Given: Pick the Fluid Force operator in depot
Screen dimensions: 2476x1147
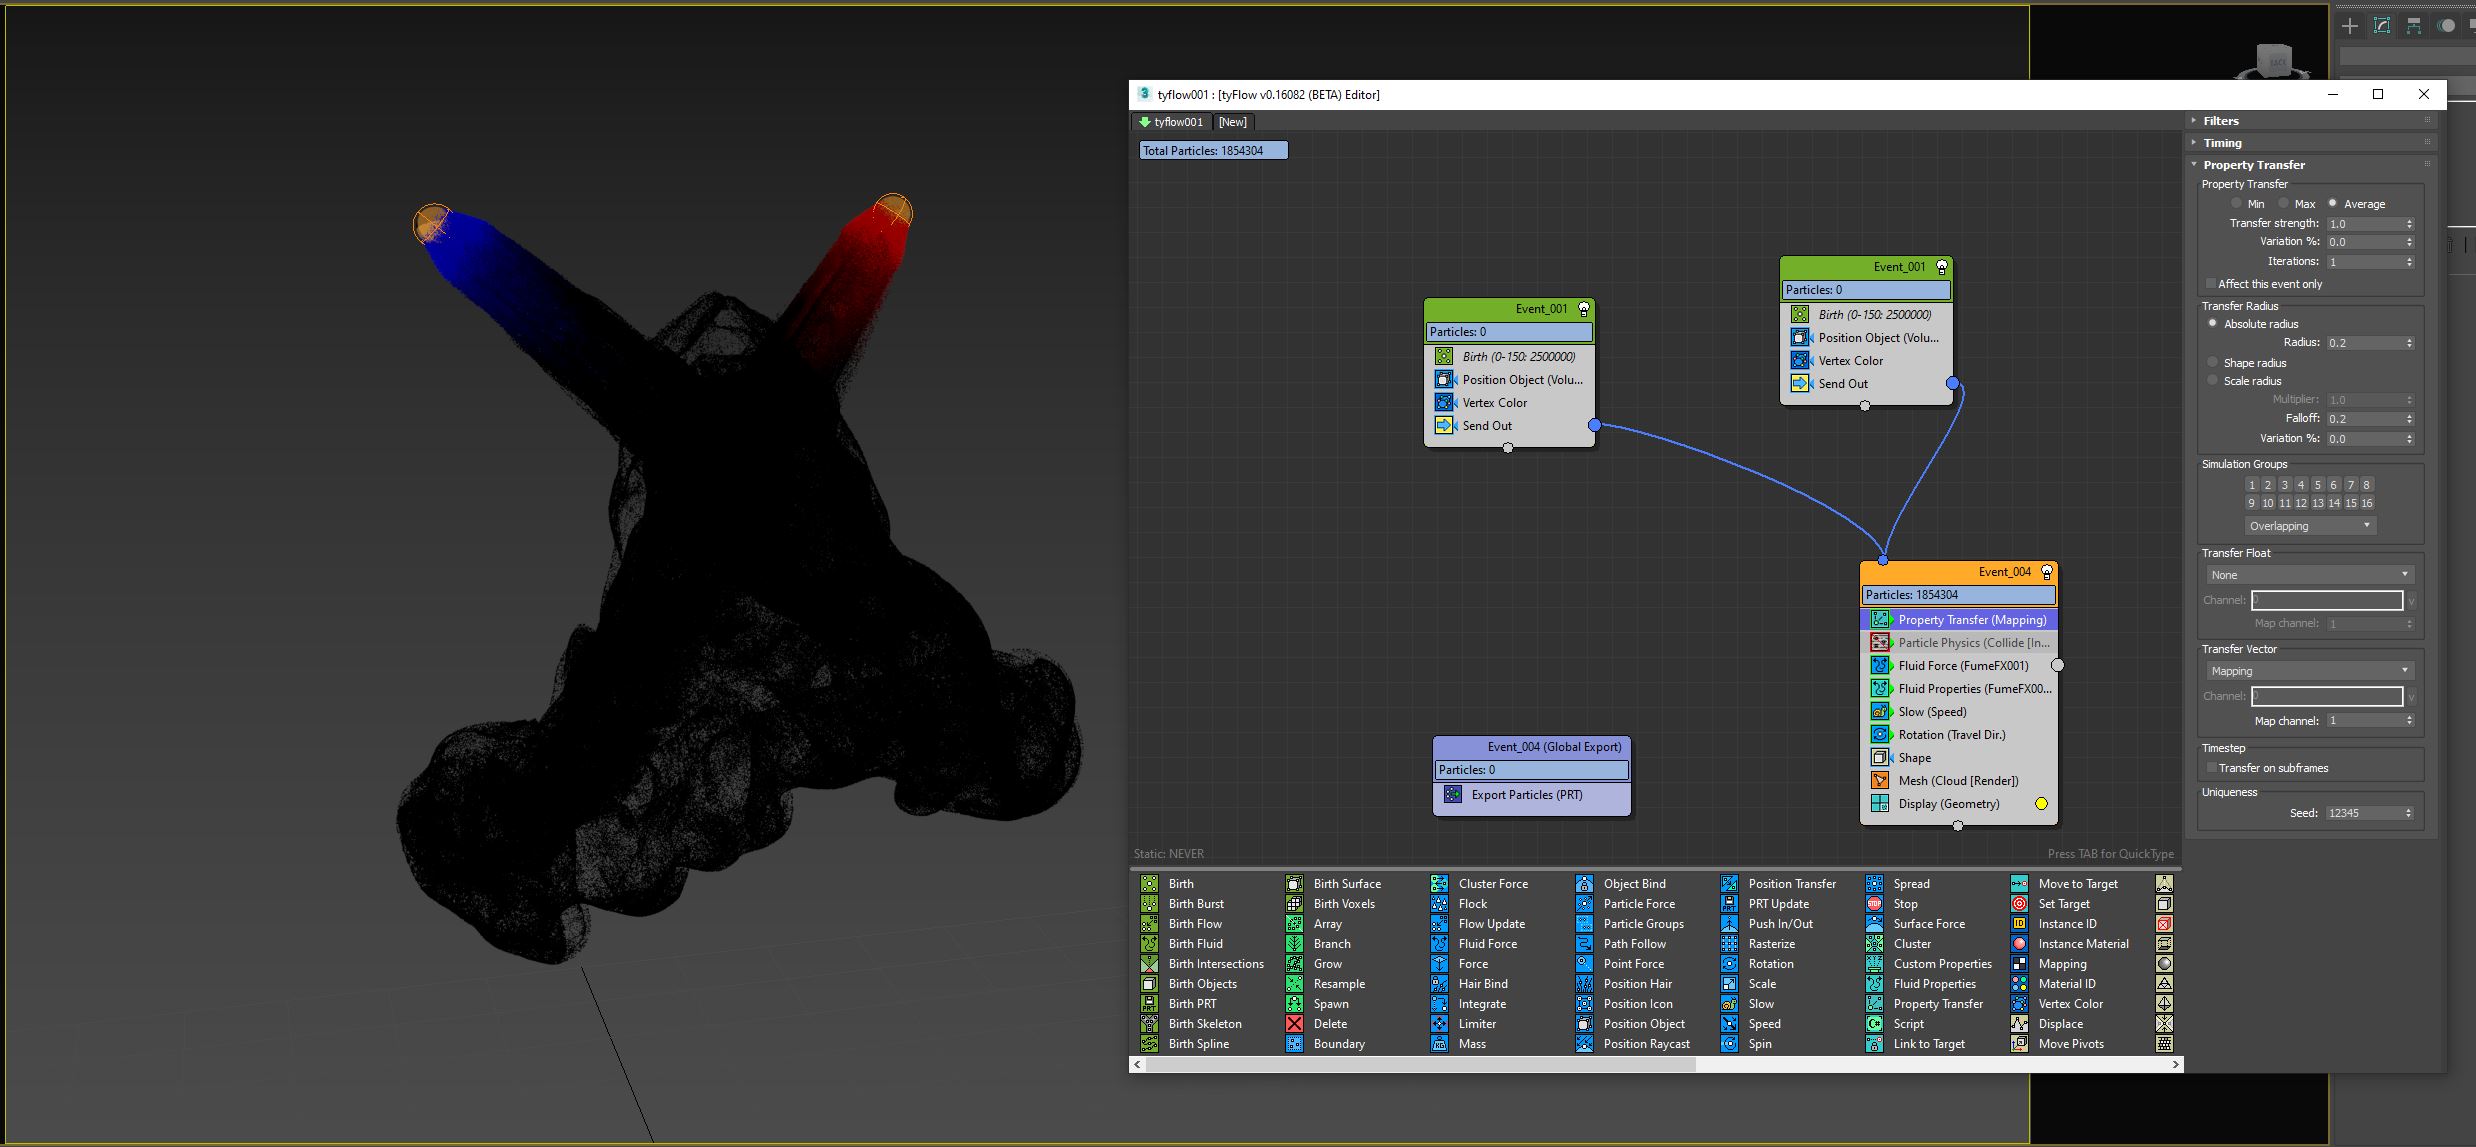Looking at the screenshot, I should click(1487, 943).
